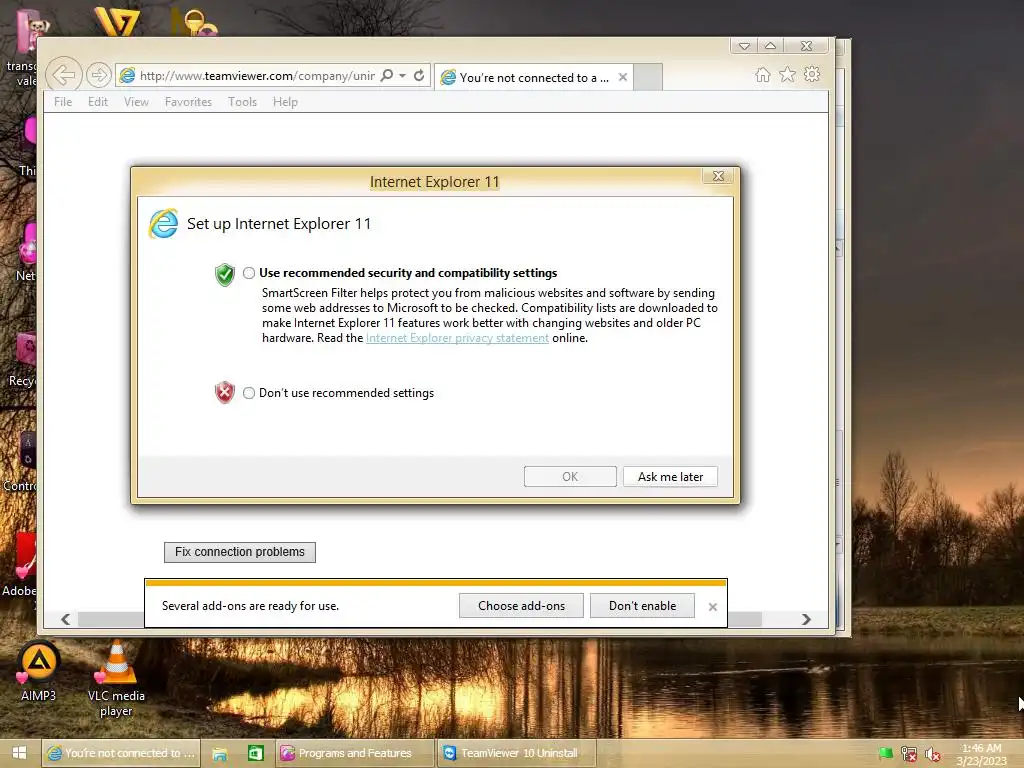Open the File menu

[63, 102]
